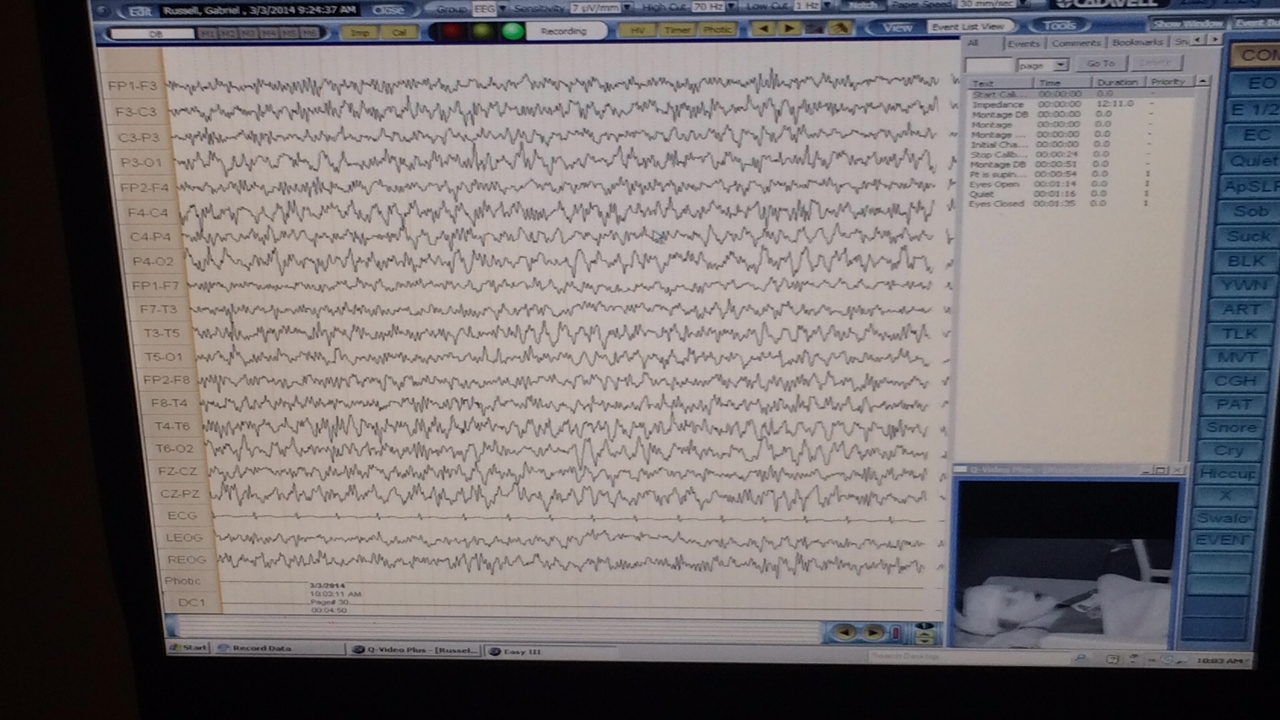Click the Go To input field
This screenshot has width=1280, height=720.
pos(989,65)
